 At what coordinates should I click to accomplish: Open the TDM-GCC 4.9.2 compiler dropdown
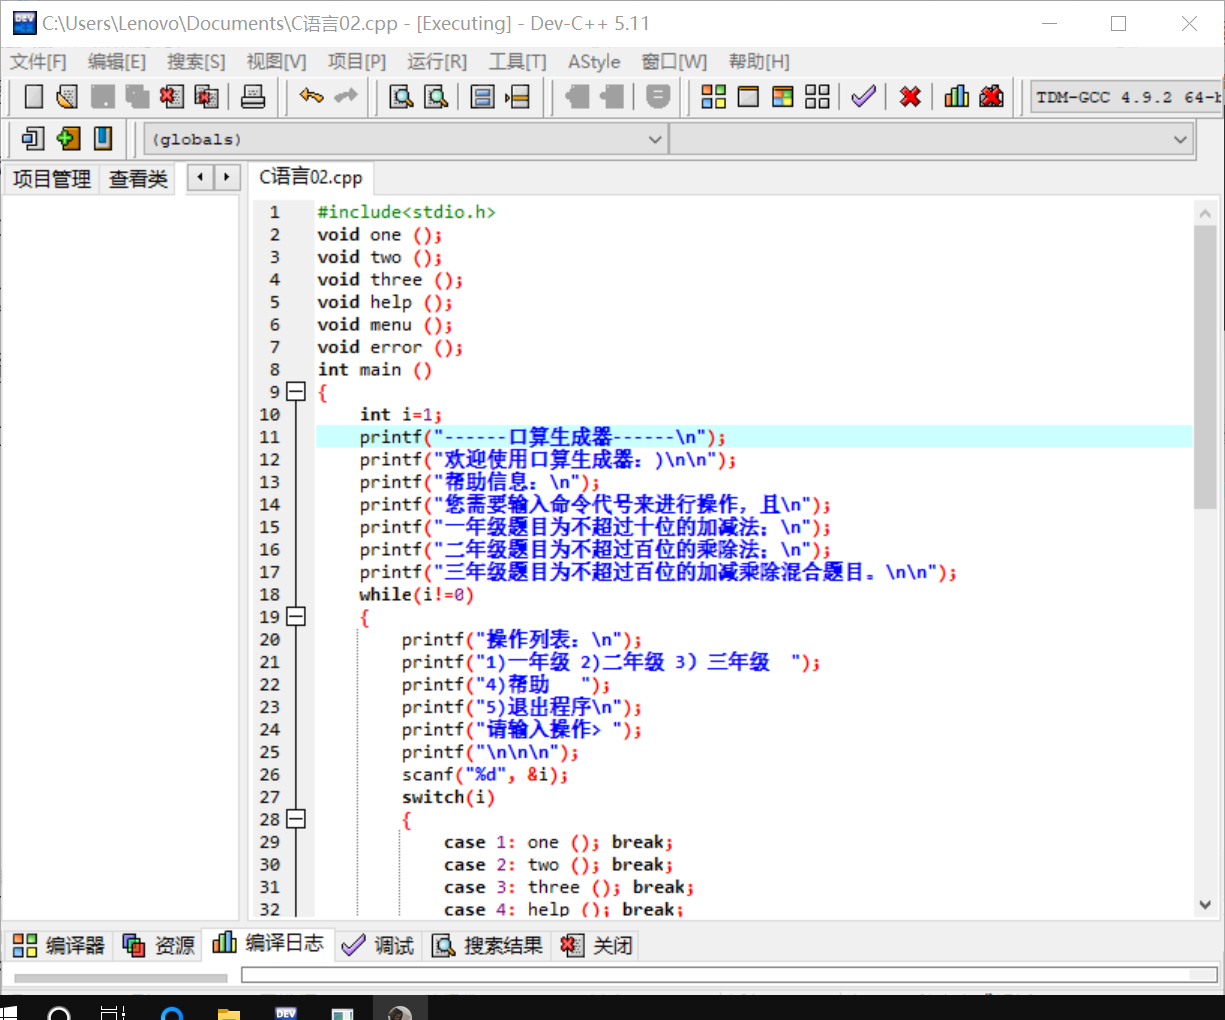(x=1127, y=97)
